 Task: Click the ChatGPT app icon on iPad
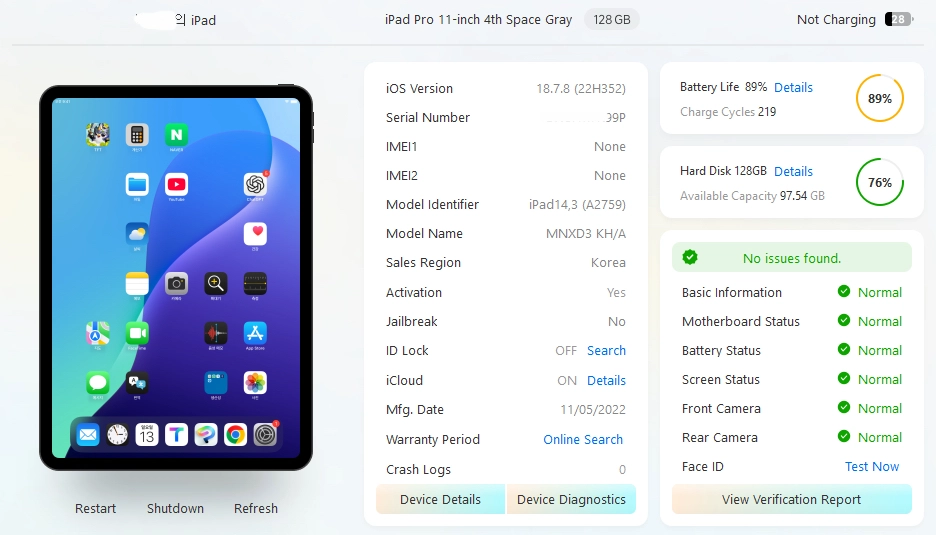(x=255, y=185)
